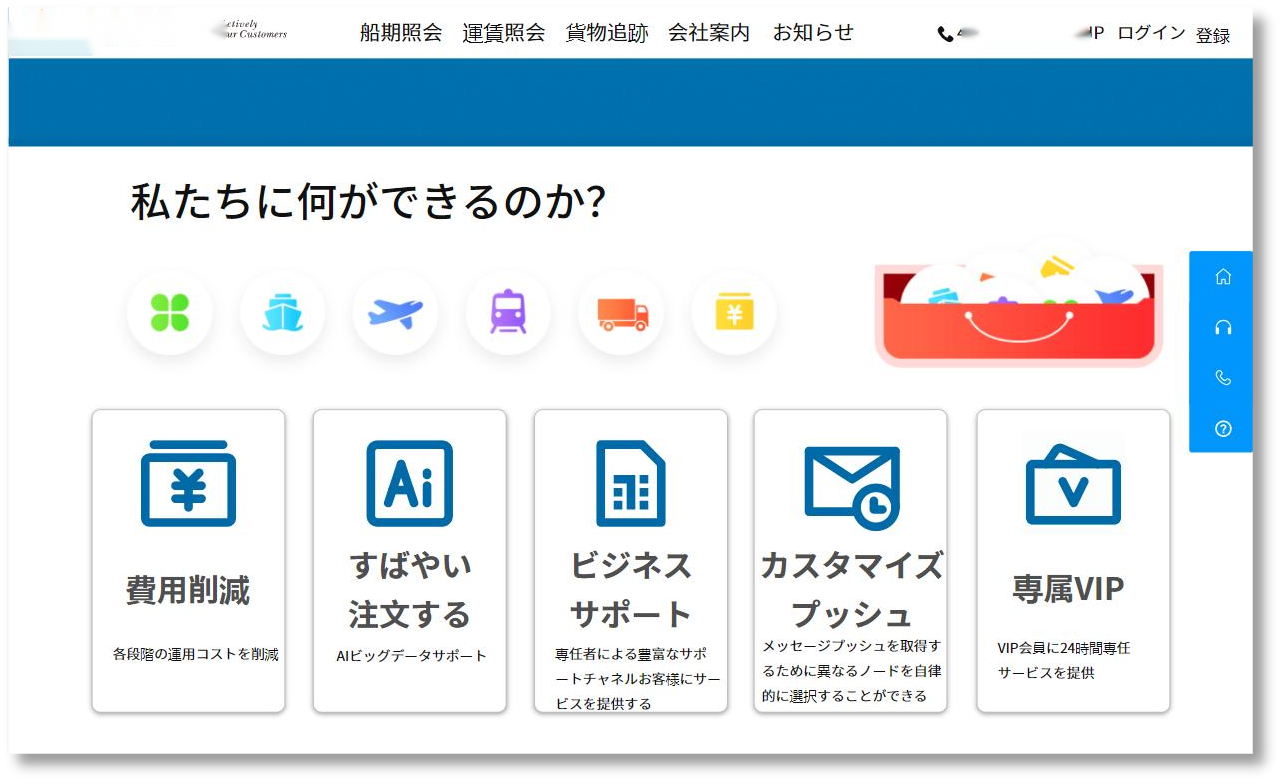This screenshot has width=1281, height=784.
Task: Select the airplane air freight icon
Action: pyautogui.click(x=395, y=313)
